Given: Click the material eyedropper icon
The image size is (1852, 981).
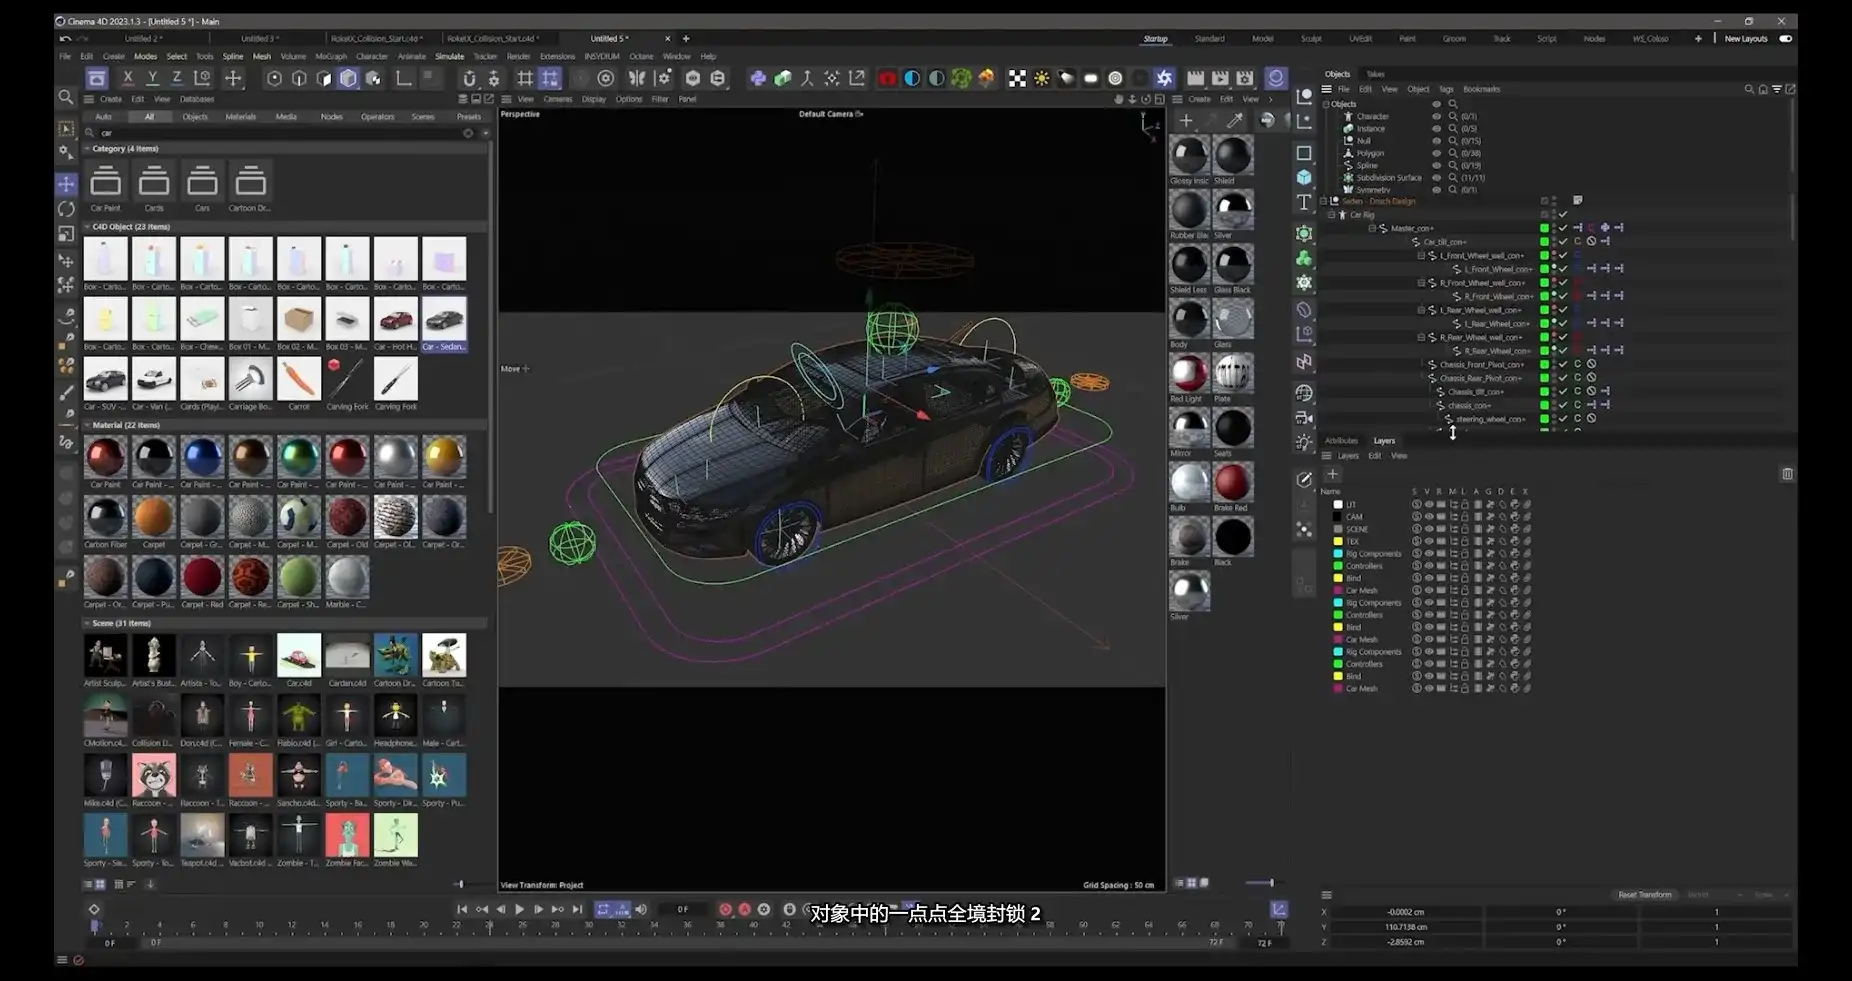Looking at the screenshot, I should click(x=1235, y=120).
